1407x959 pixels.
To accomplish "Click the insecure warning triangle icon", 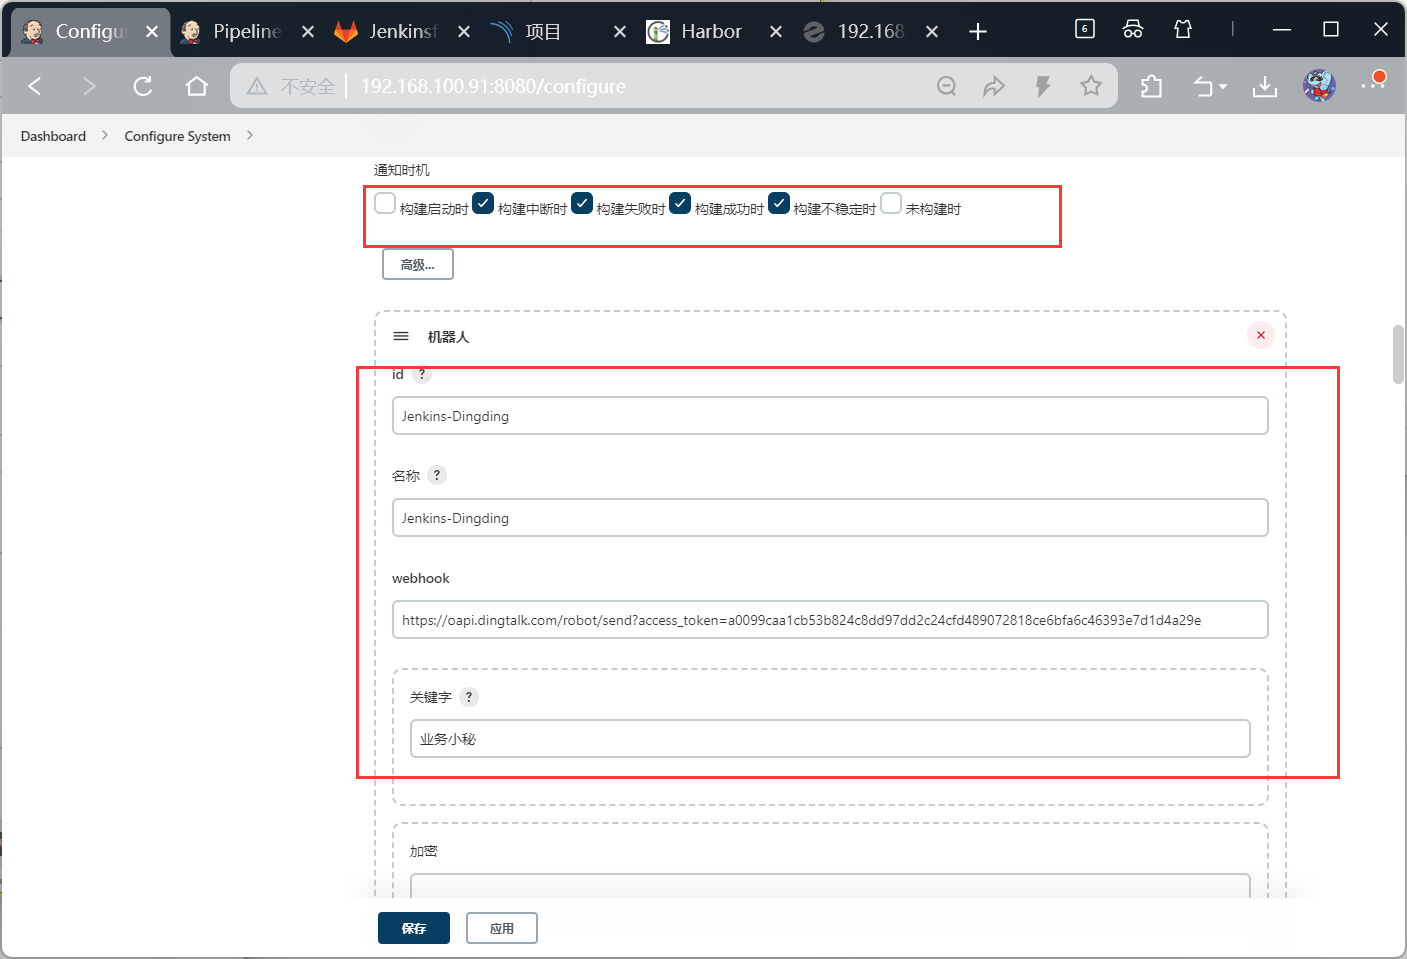I will 257,87.
